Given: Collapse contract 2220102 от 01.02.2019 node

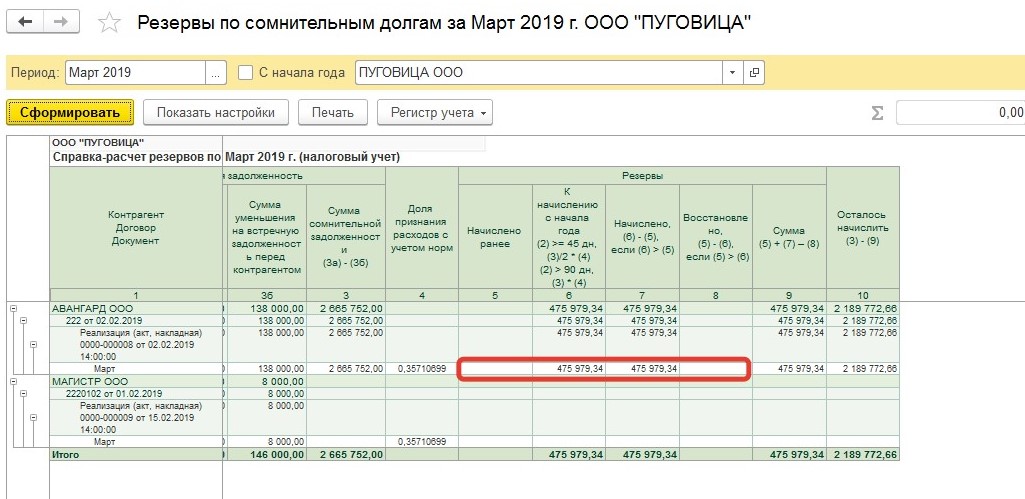Looking at the screenshot, I should click(22, 394).
